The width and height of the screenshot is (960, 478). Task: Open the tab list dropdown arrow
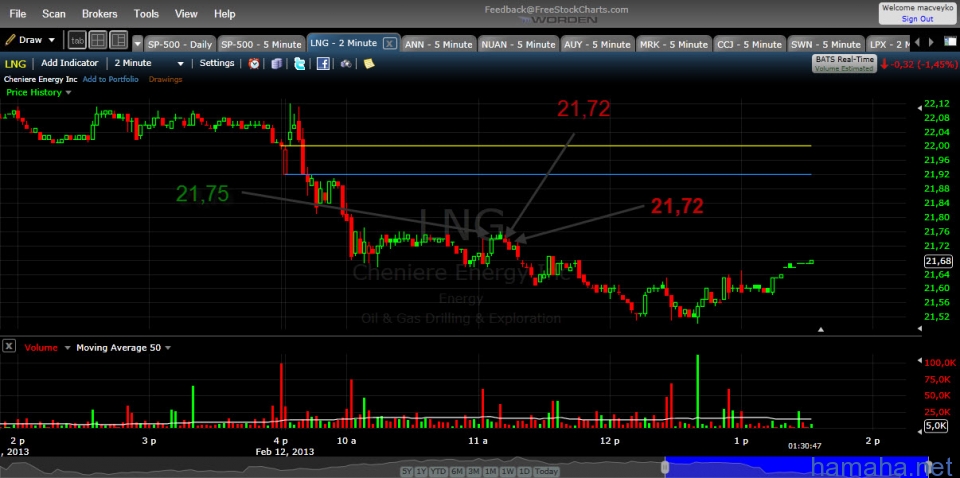[138, 44]
